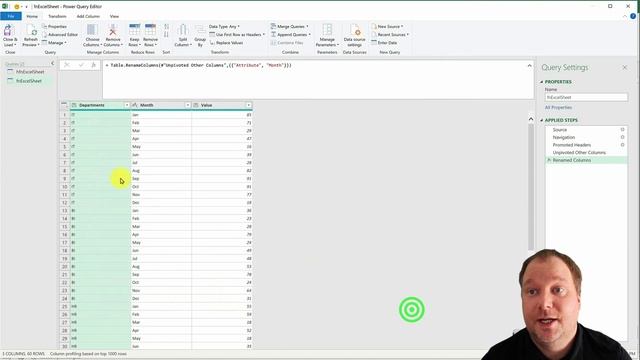Switch to the Transform ribbon tab
Viewport: 640px width, 360px height.
tap(57, 16)
